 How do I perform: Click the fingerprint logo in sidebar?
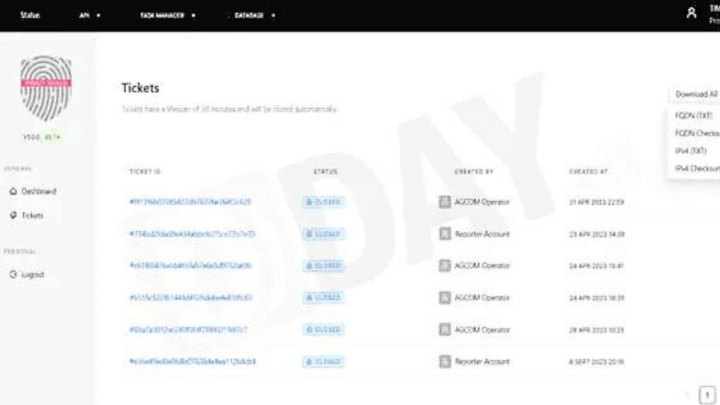(46, 89)
